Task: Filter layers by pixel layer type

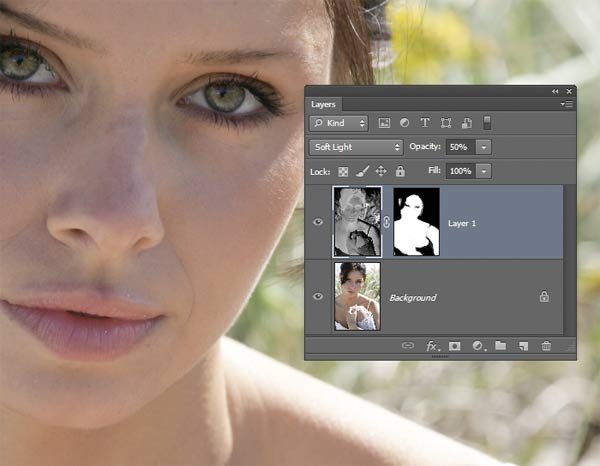Action: click(384, 123)
